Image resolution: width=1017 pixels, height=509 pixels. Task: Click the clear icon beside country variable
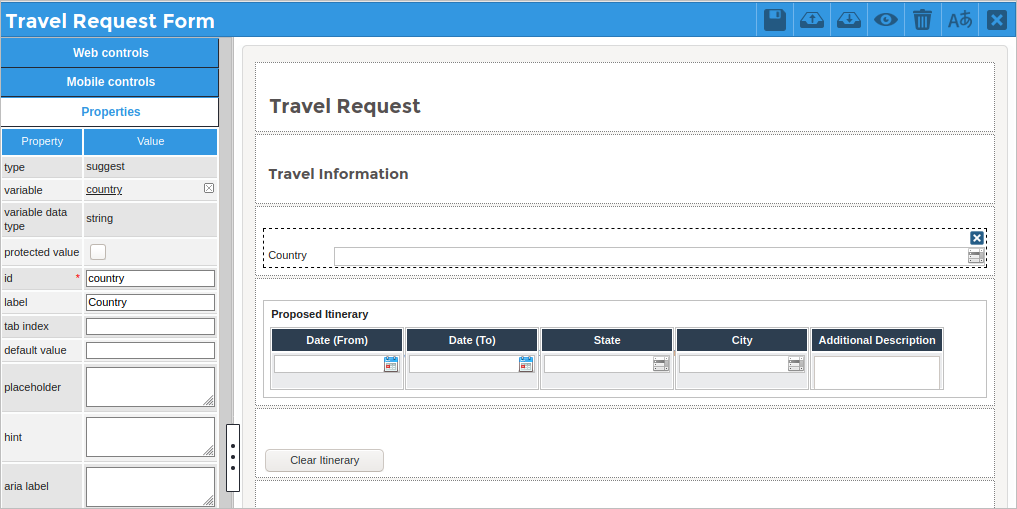click(x=209, y=188)
